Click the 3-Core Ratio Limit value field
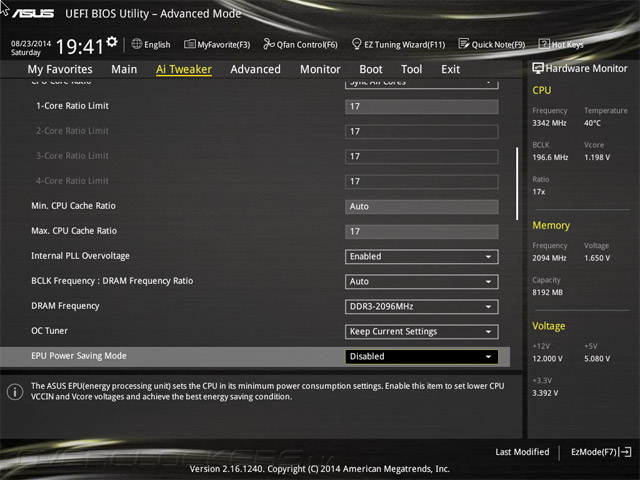 pos(422,156)
